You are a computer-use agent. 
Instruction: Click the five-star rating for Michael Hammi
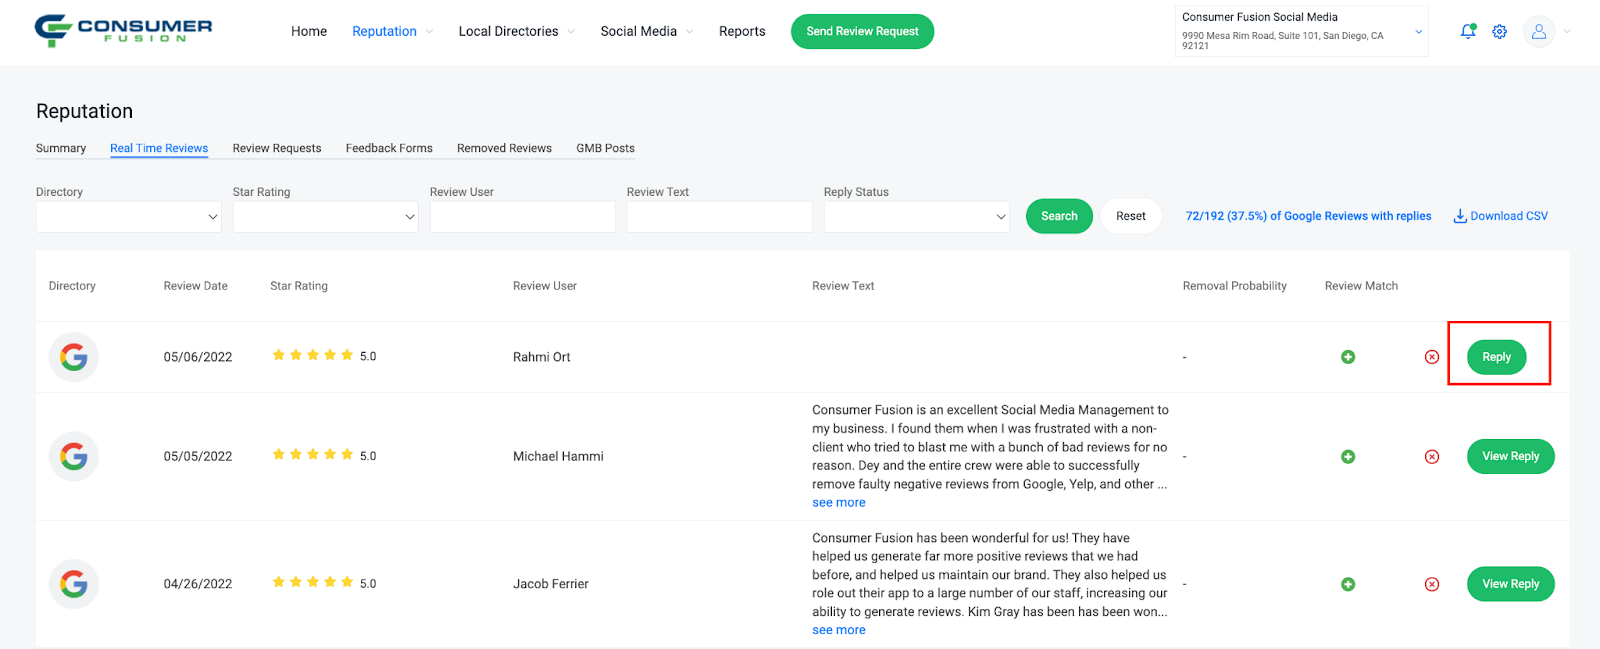point(313,455)
